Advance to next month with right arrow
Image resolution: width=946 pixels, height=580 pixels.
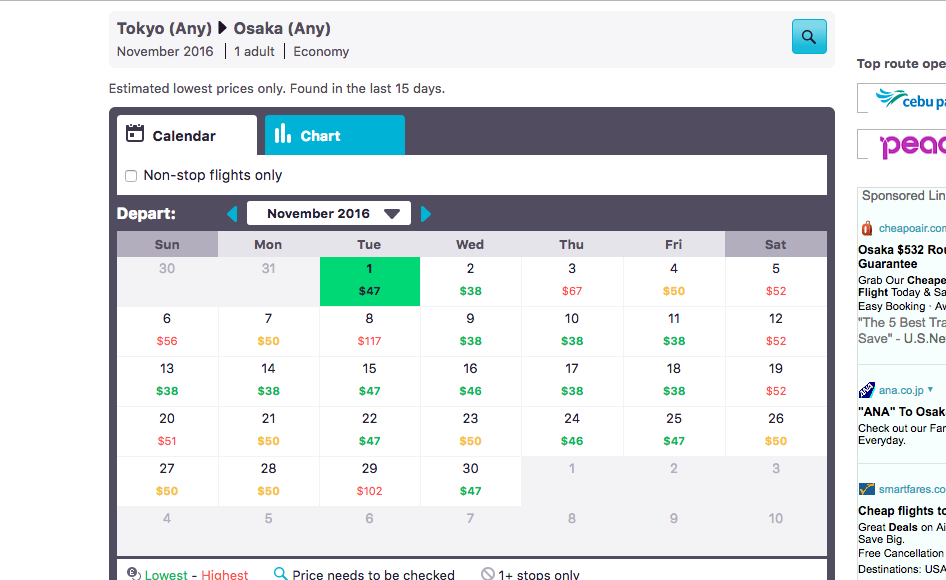point(426,214)
